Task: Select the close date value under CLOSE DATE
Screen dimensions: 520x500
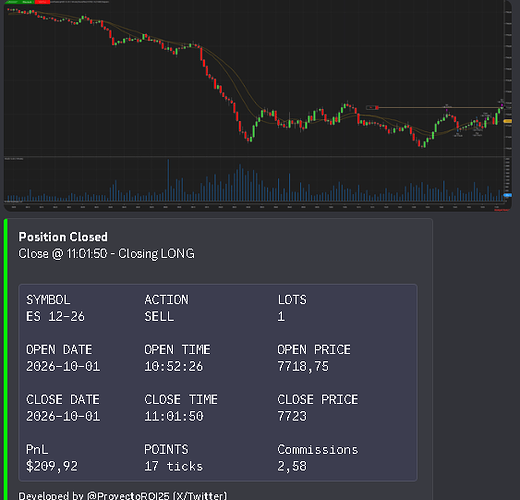Action: (63, 416)
